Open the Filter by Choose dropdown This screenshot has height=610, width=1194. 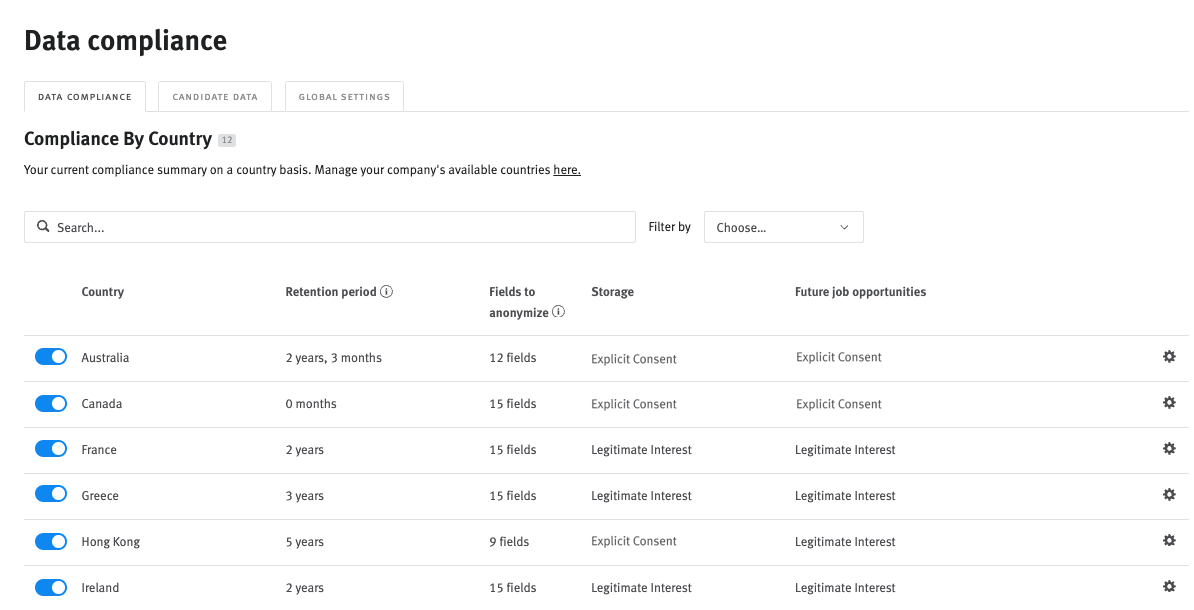point(783,226)
